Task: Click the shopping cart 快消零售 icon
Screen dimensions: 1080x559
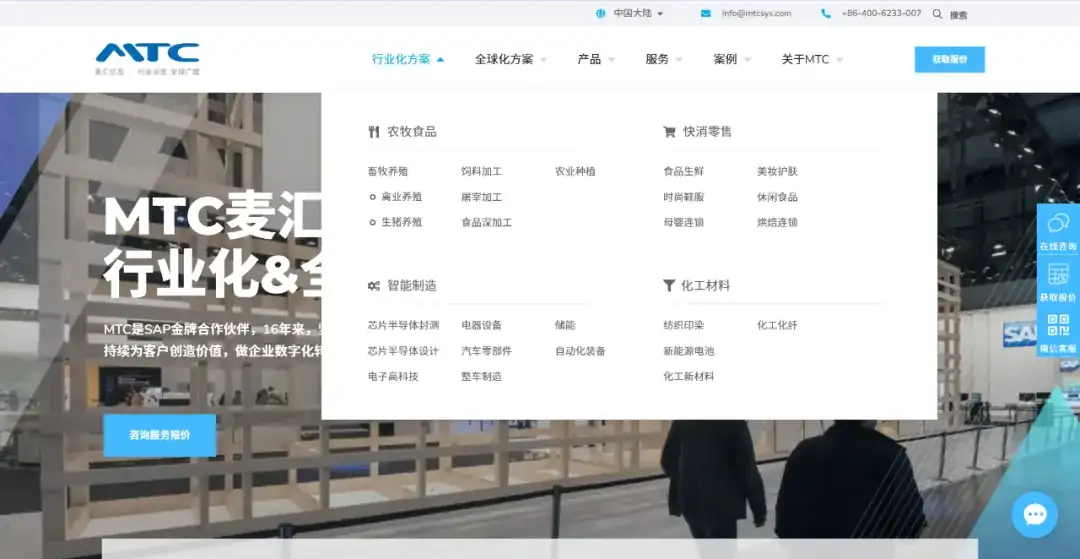Action: [669, 131]
